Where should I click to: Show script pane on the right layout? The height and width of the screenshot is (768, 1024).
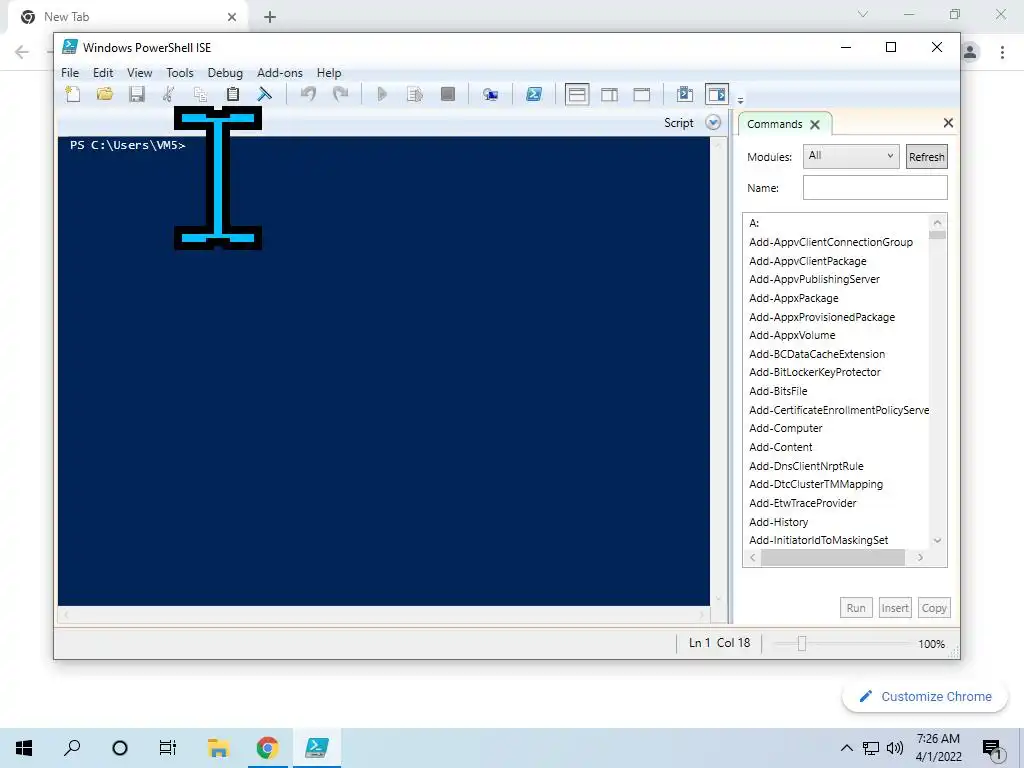point(609,94)
